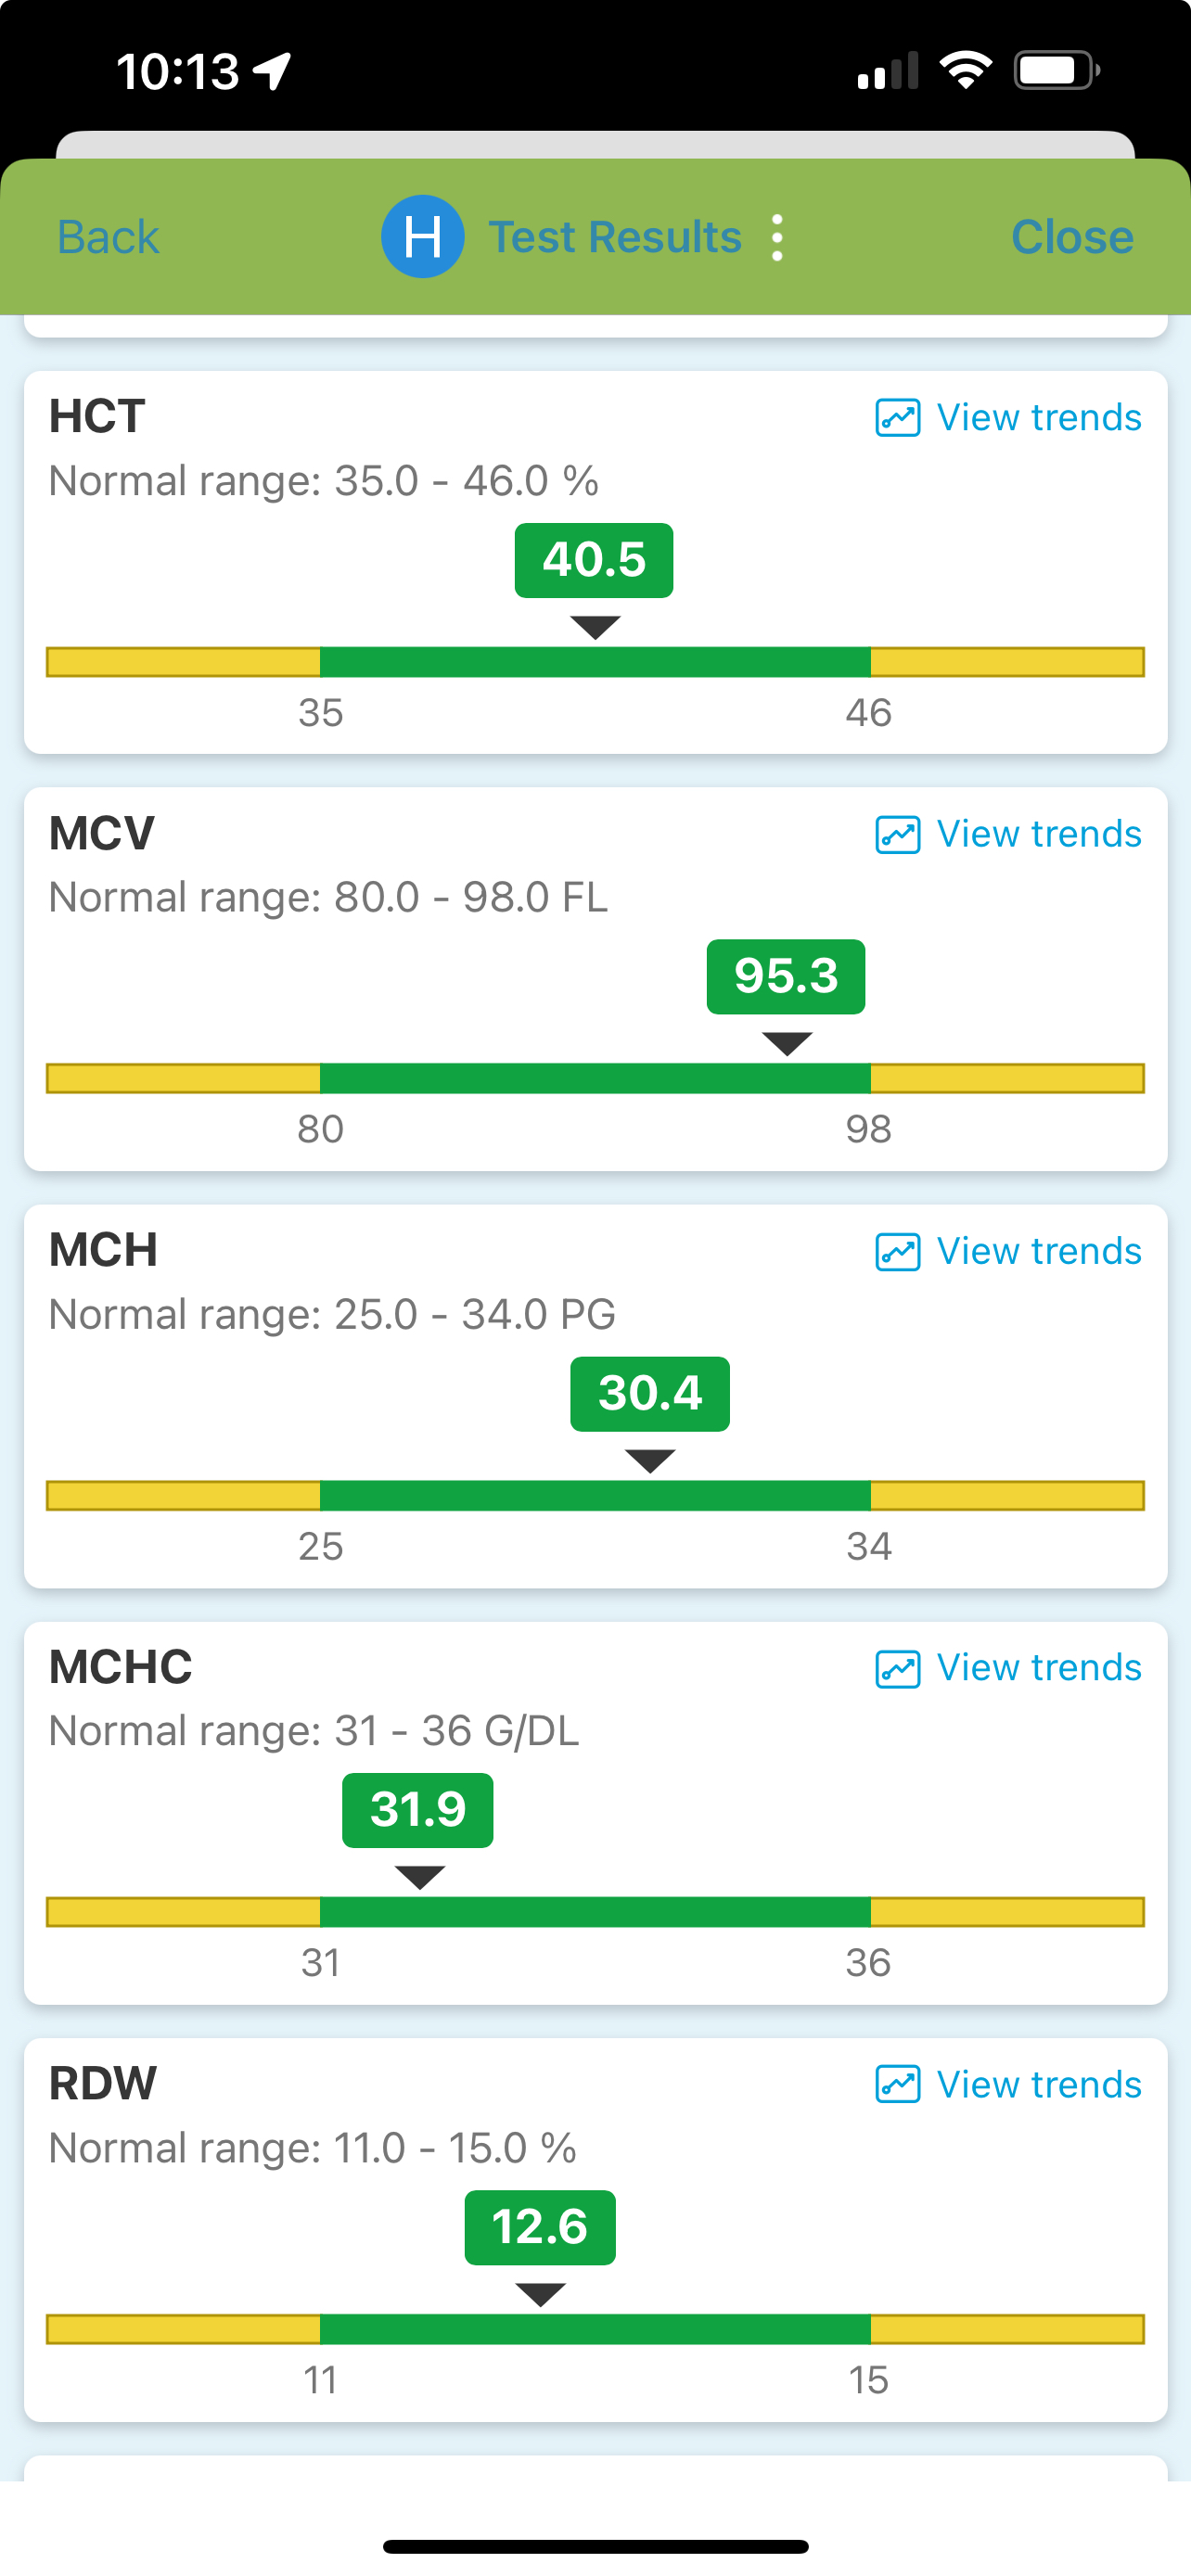The width and height of the screenshot is (1191, 2576).
Task: Open View trends for HCT
Action: click(x=1039, y=418)
